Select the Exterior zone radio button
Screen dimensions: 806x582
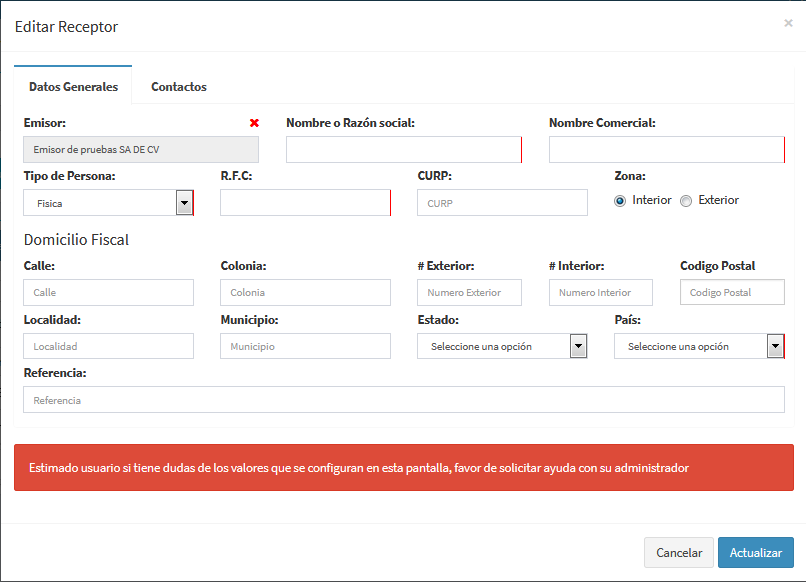(x=686, y=200)
